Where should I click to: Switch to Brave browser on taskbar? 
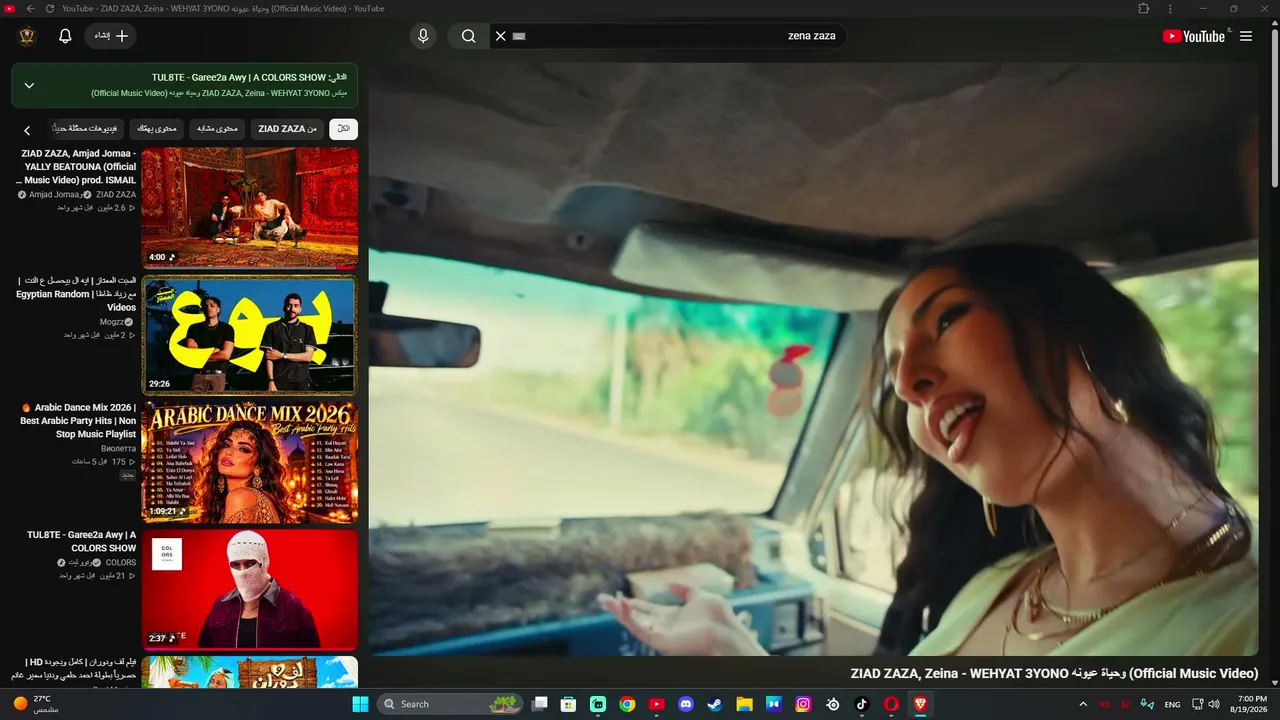pos(920,704)
